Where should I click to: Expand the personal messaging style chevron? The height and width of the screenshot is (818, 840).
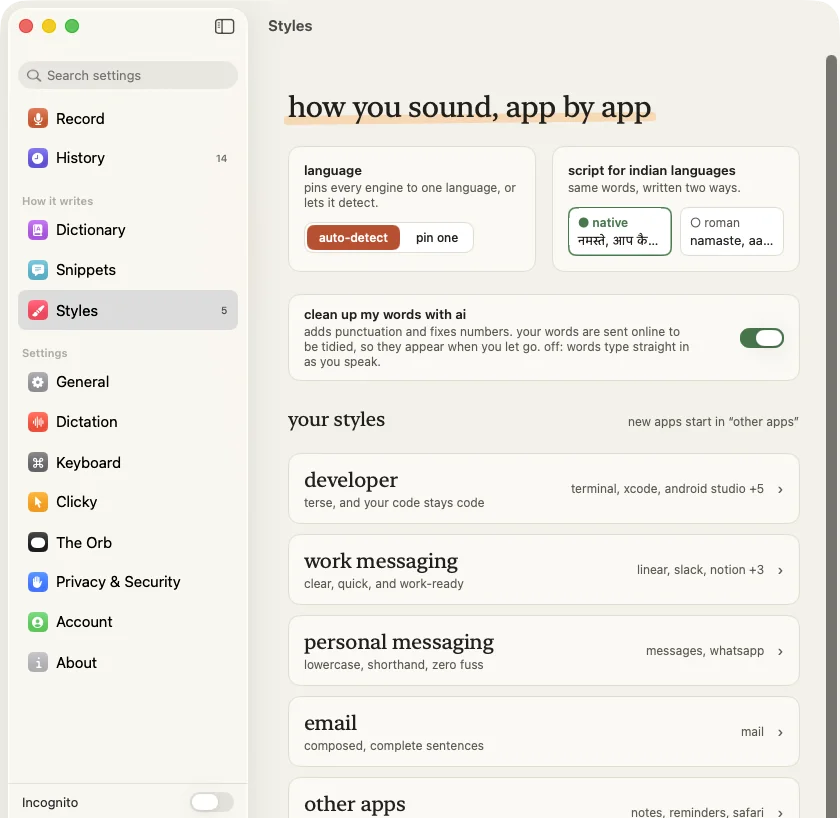click(780, 651)
